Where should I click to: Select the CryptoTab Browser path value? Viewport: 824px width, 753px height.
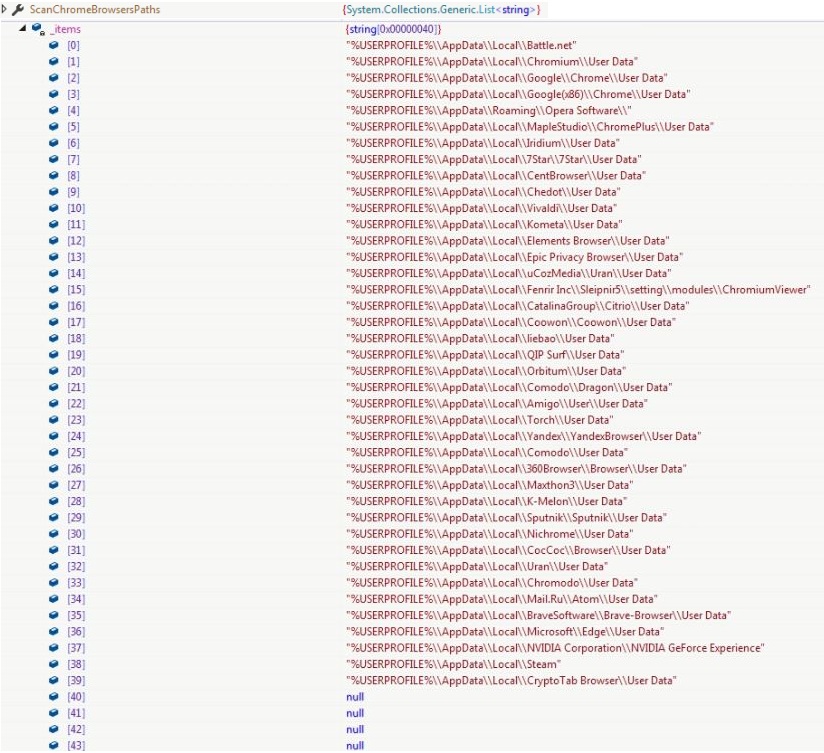coord(511,681)
